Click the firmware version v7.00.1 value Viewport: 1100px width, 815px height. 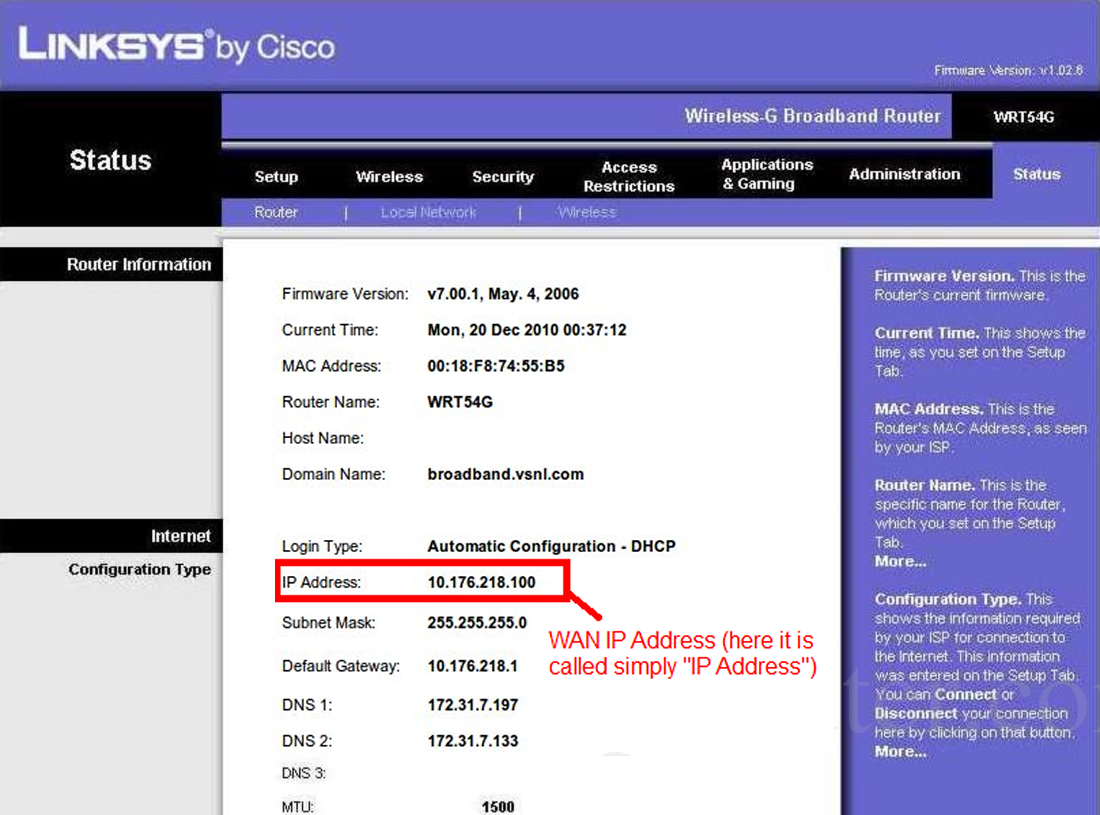click(503, 294)
